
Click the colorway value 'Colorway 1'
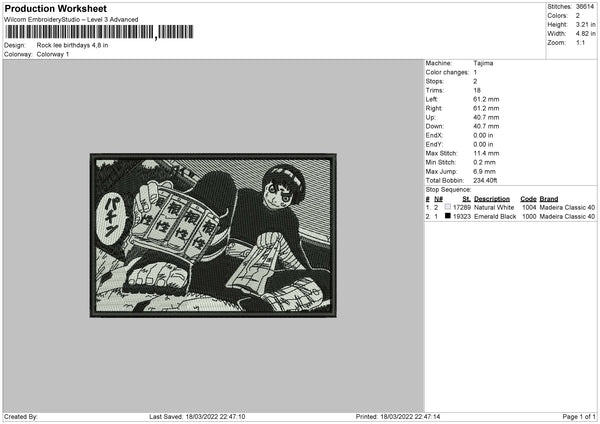click(53, 54)
